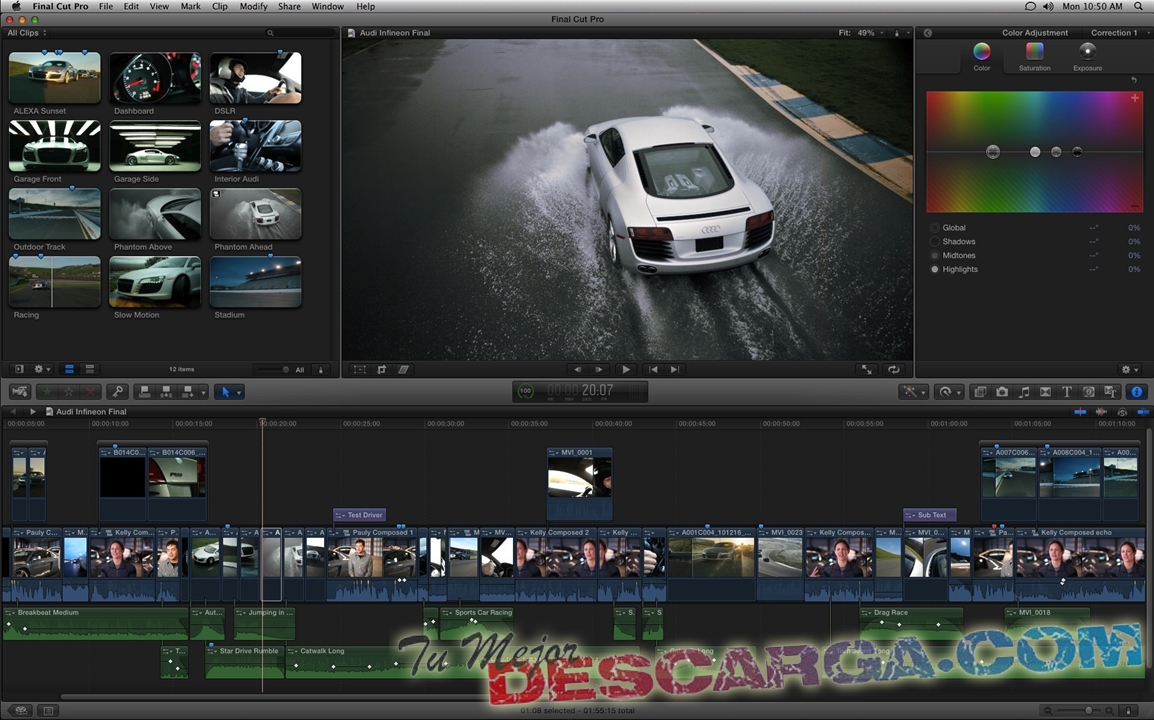
Task: Open the Music and Sound browser
Action: tap(1024, 392)
